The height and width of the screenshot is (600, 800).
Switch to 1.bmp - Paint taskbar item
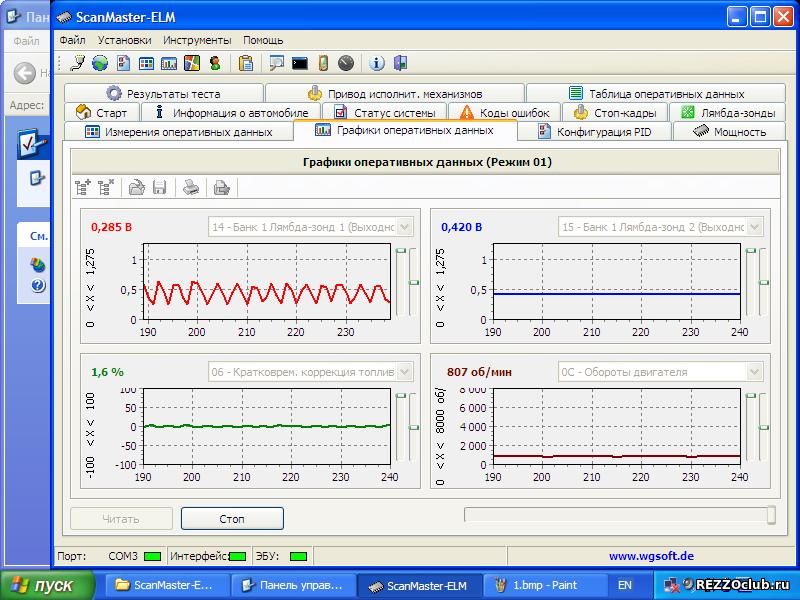[544, 585]
